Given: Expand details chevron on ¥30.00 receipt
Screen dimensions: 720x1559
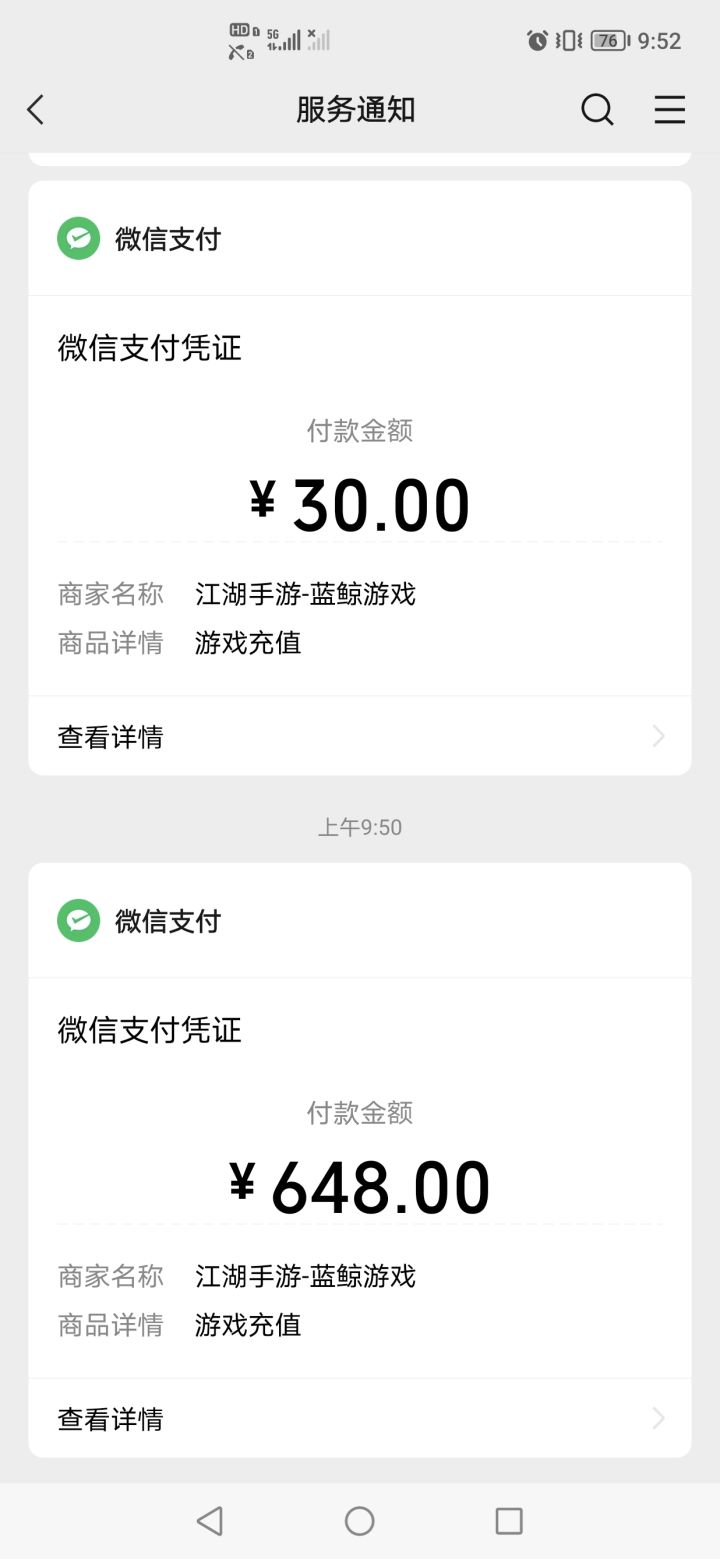Looking at the screenshot, I should pyautogui.click(x=658, y=737).
